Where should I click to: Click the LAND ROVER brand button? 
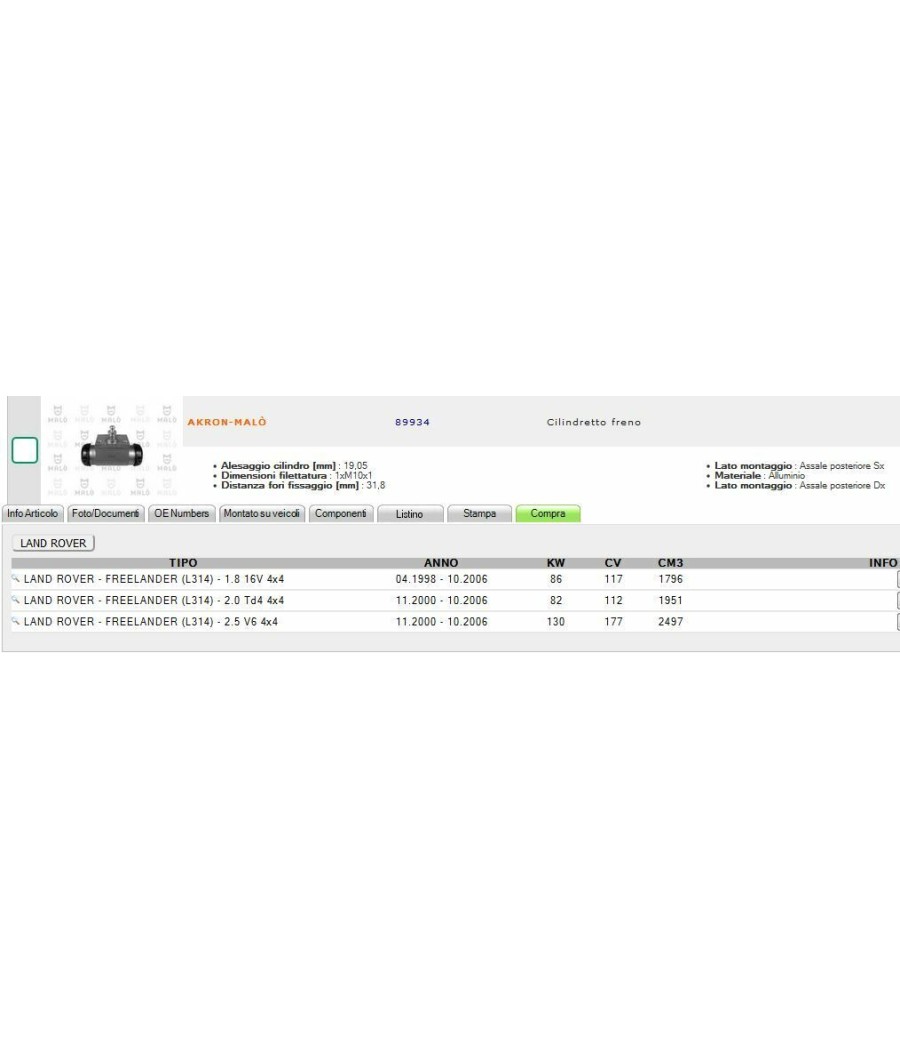point(54,543)
